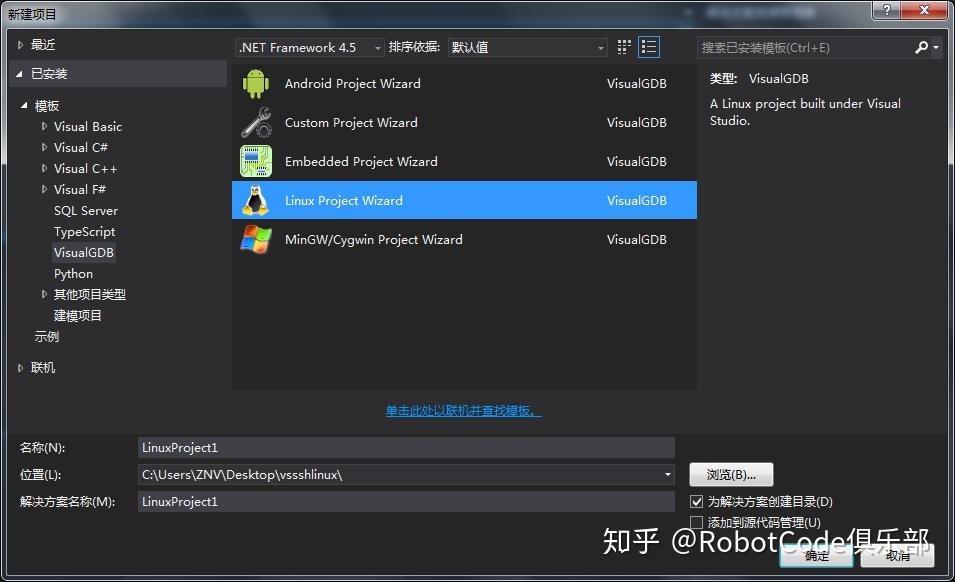Select the MinGW/Cygwin Project Wizard icon

tap(256, 239)
